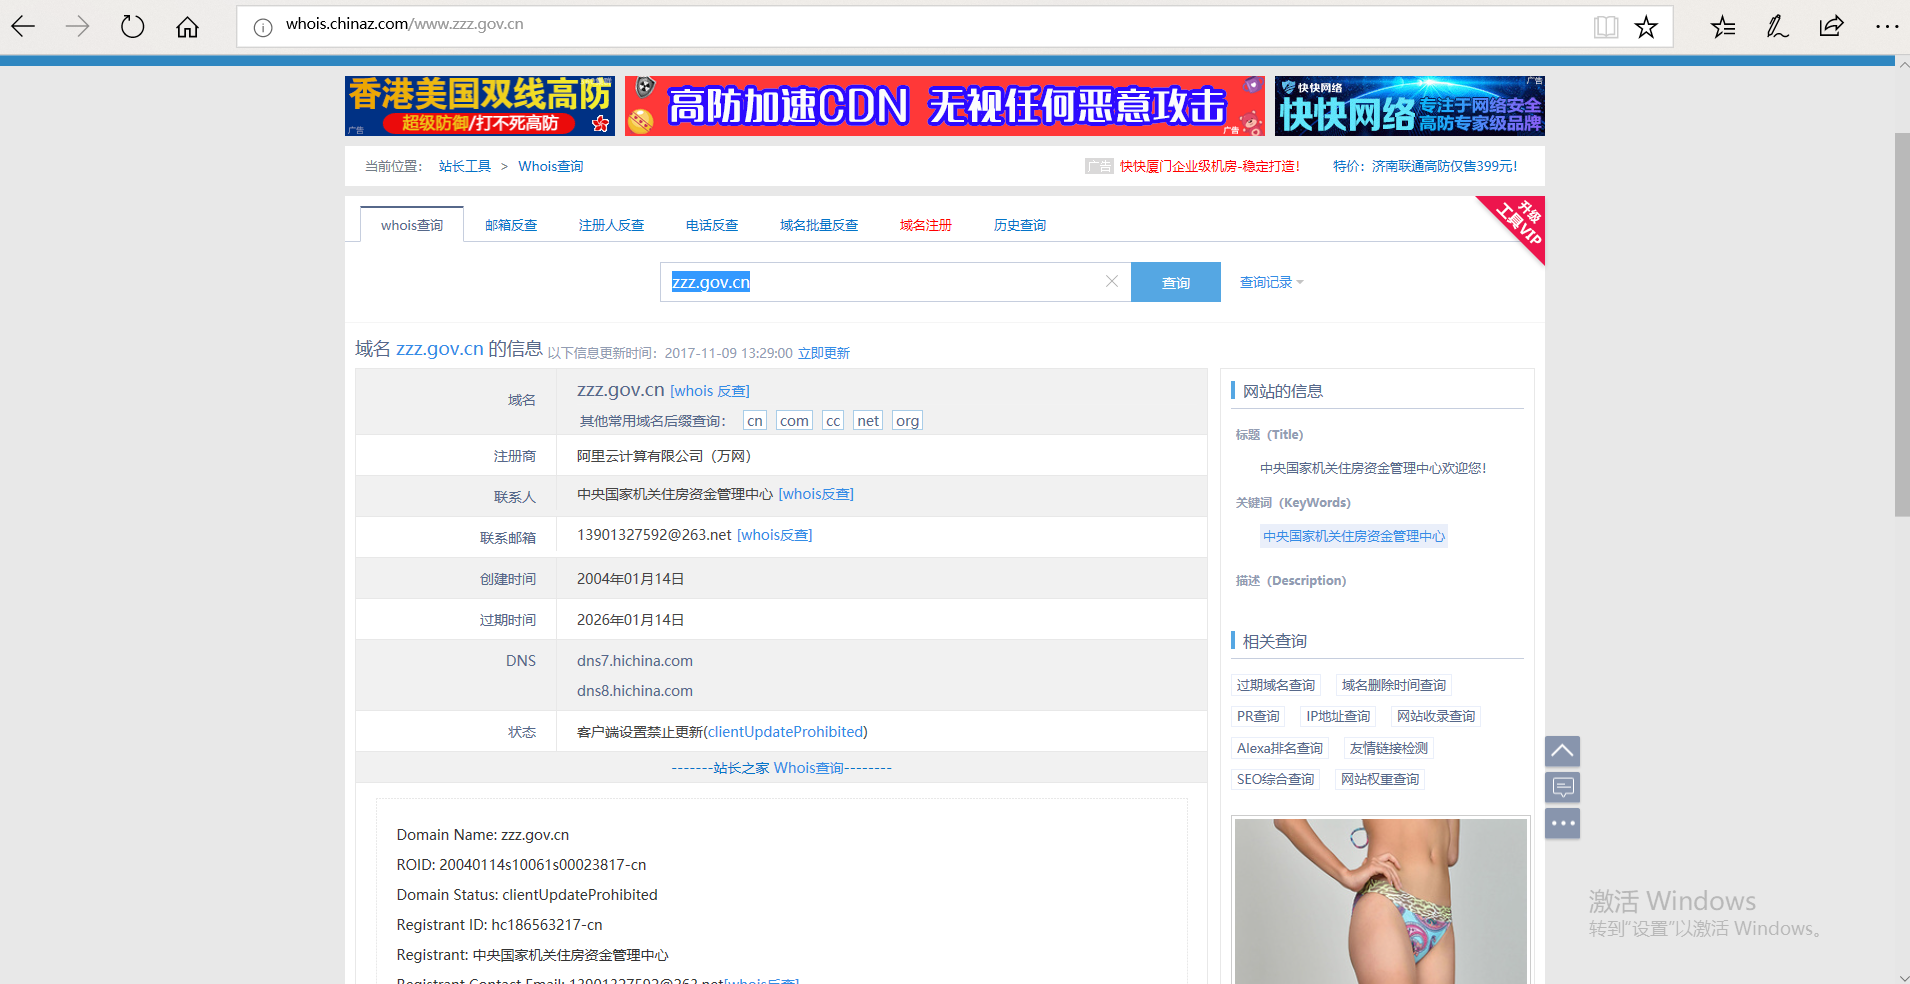This screenshot has width=1910, height=984.
Task: Switch to the 邮箱反查 tab
Action: tap(511, 225)
